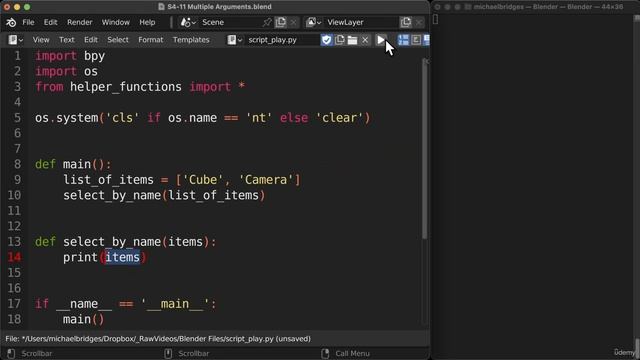Click the 'Camera' string on line 9

click(266, 180)
